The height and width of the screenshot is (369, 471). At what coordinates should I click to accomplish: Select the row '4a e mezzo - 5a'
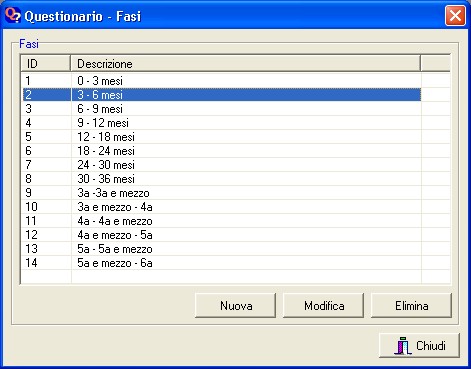(x=222, y=235)
